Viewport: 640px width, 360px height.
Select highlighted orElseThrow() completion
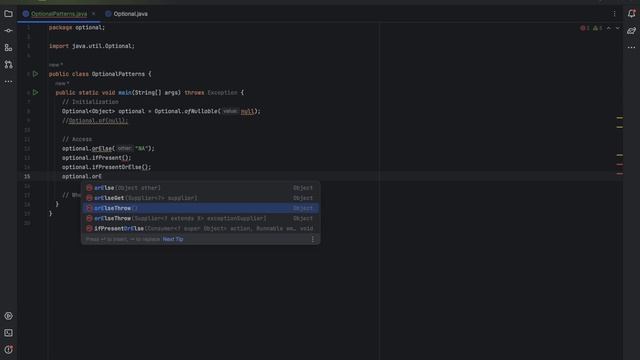click(200, 208)
